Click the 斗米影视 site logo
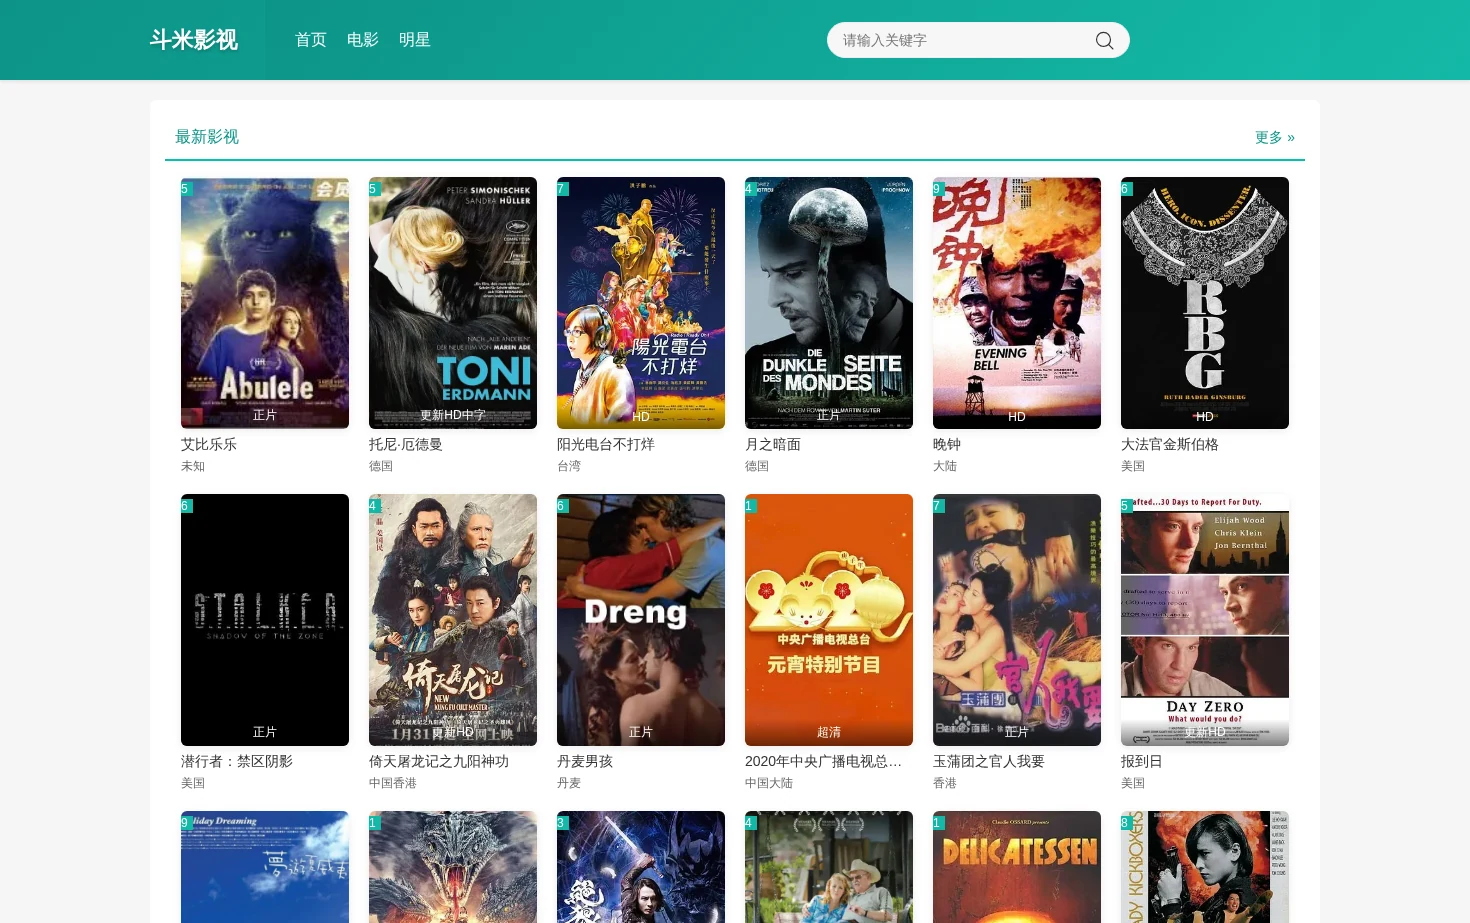1470x923 pixels. click(194, 40)
